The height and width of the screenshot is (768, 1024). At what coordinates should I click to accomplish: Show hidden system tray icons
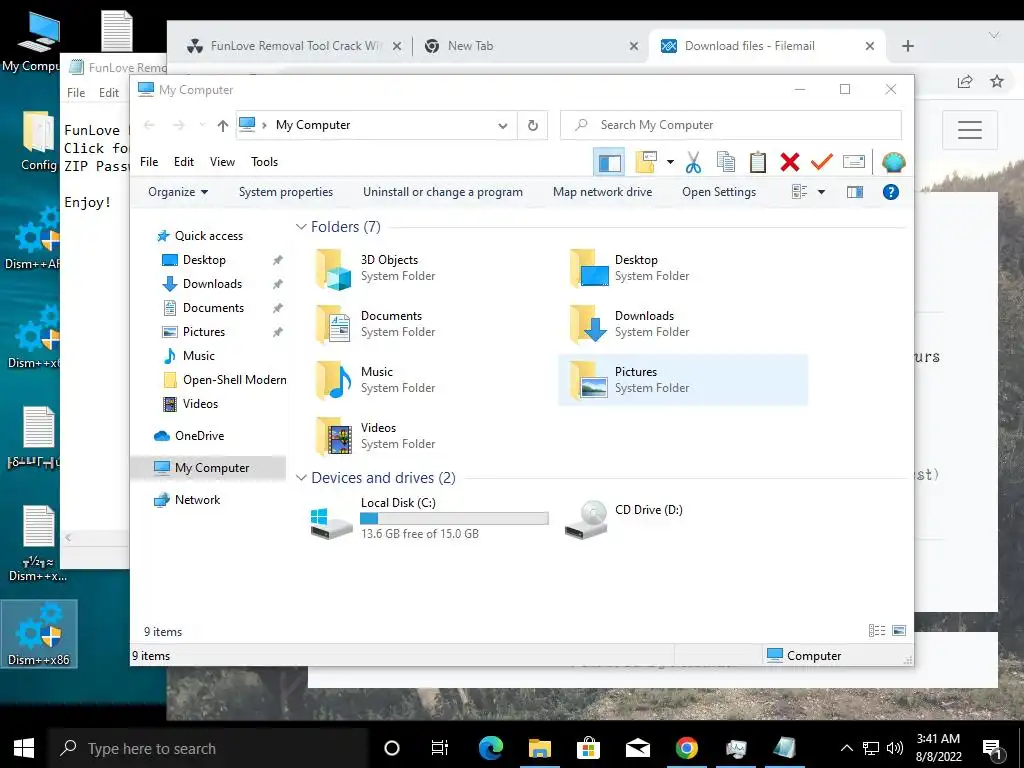tap(846, 748)
